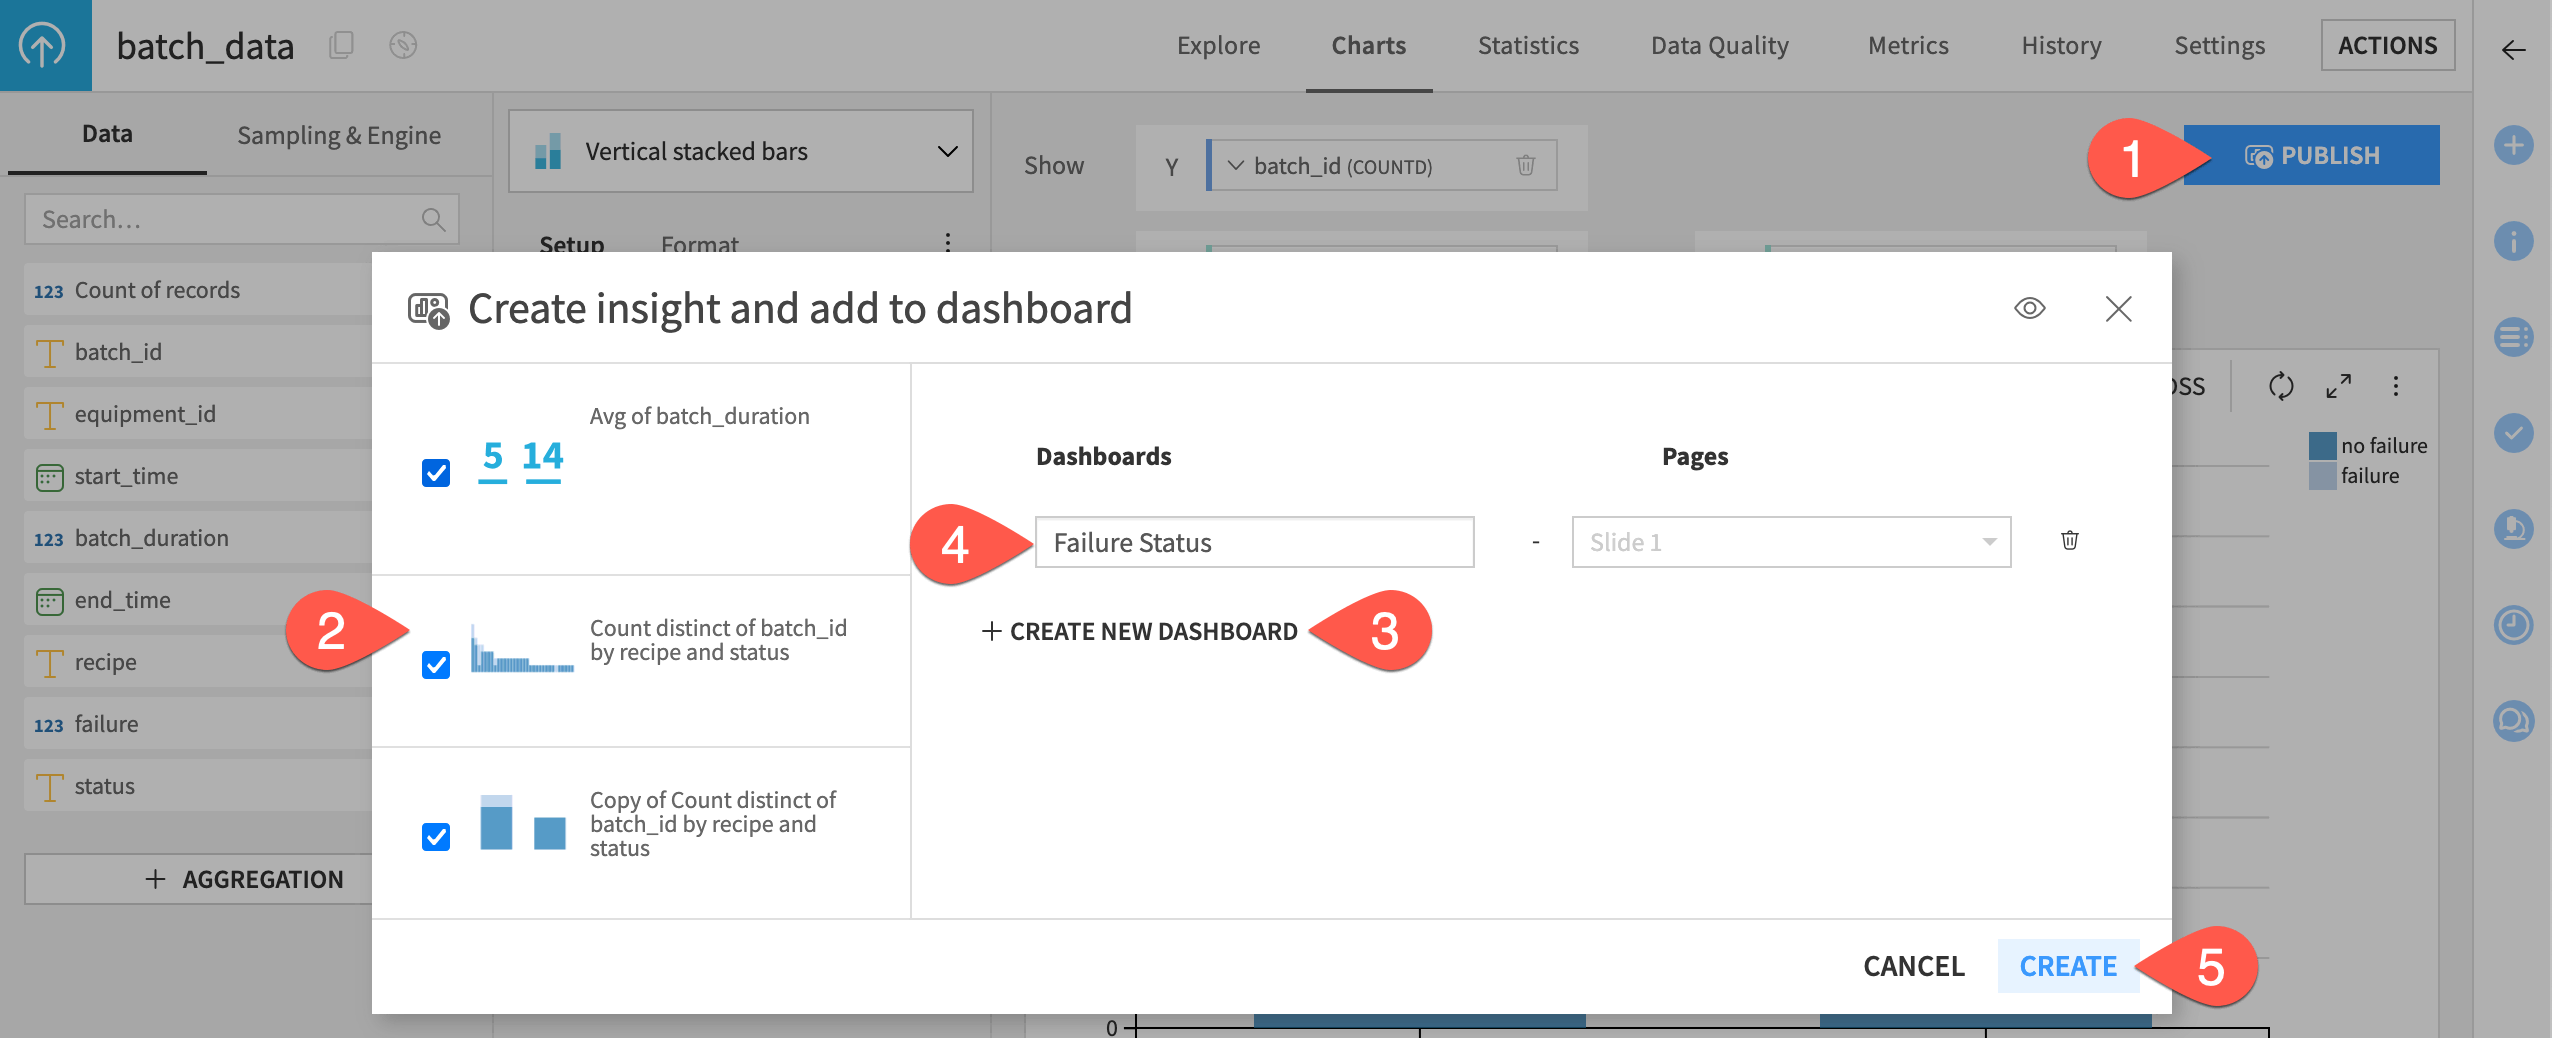The height and width of the screenshot is (1038, 2552).
Task: Click the checkmark icon in right sidebar
Action: tap(2513, 433)
